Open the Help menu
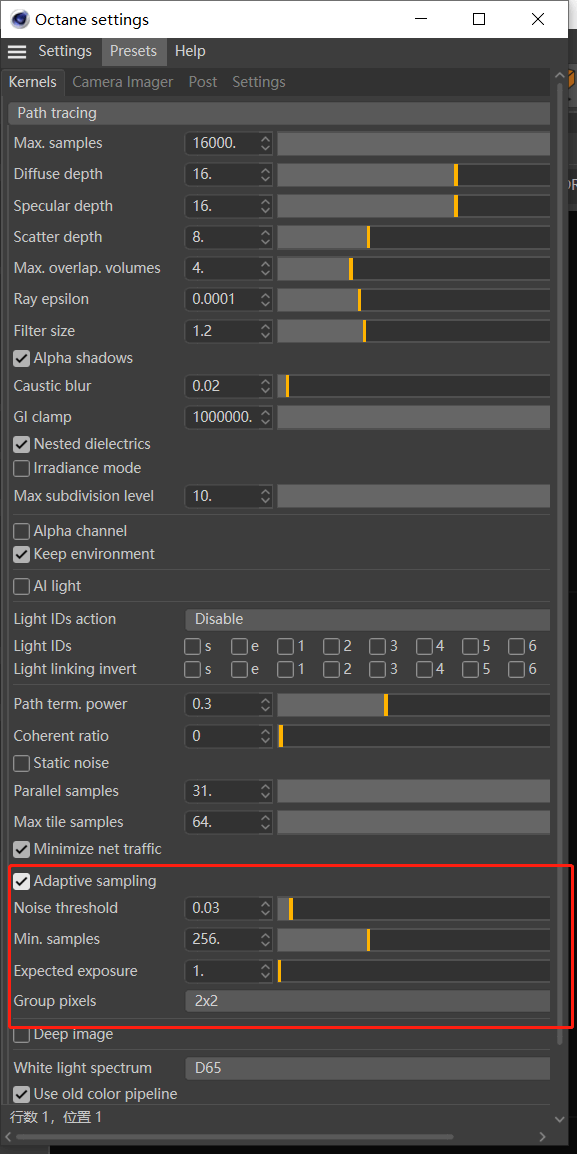Screen dimensions: 577x1154 click(x=190, y=52)
